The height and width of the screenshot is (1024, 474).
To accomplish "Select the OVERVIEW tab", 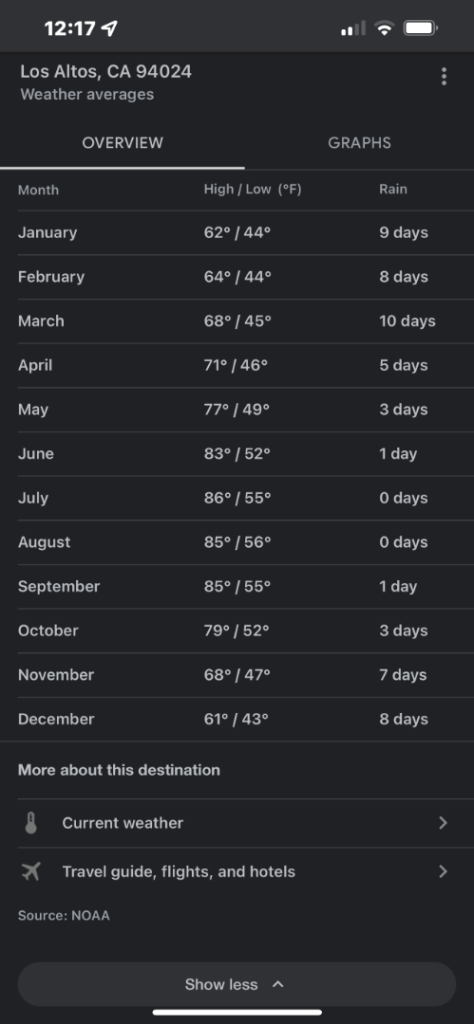I will click(x=123, y=143).
